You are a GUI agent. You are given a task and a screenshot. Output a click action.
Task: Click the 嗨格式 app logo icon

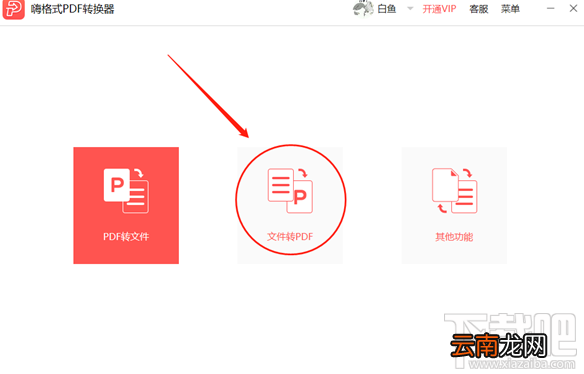[x=13, y=9]
